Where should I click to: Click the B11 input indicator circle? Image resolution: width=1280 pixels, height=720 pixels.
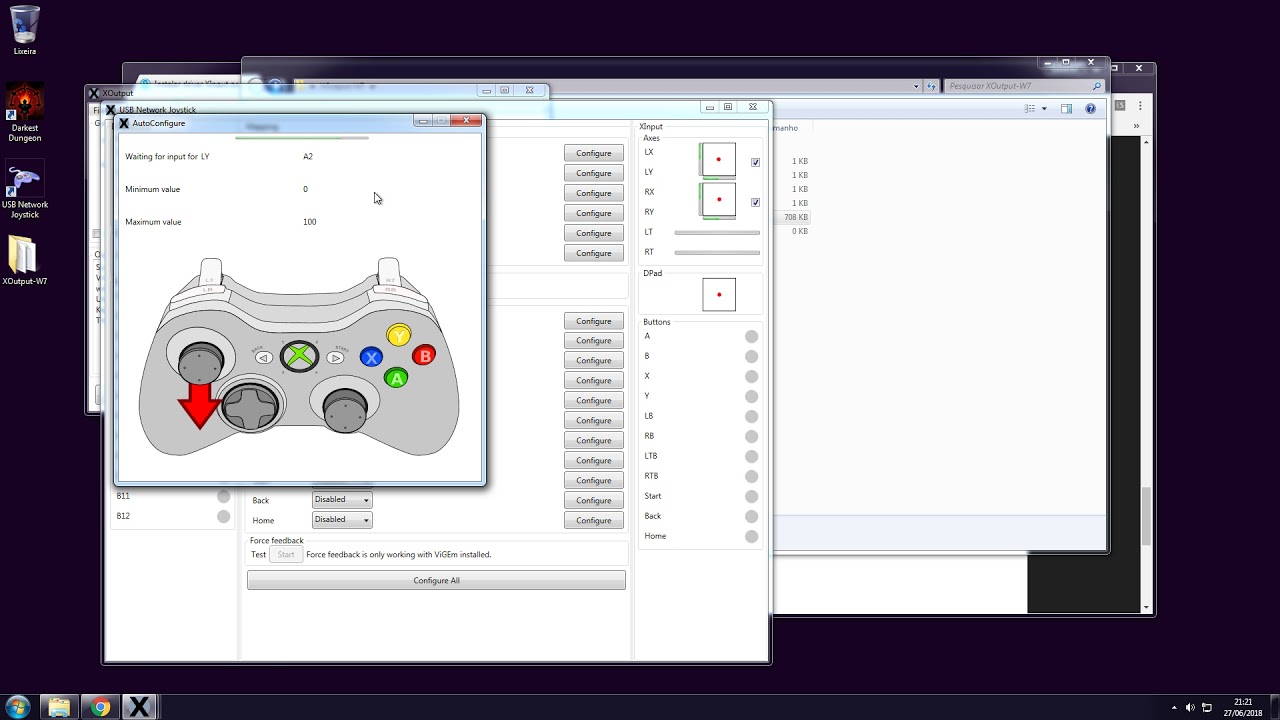224,496
